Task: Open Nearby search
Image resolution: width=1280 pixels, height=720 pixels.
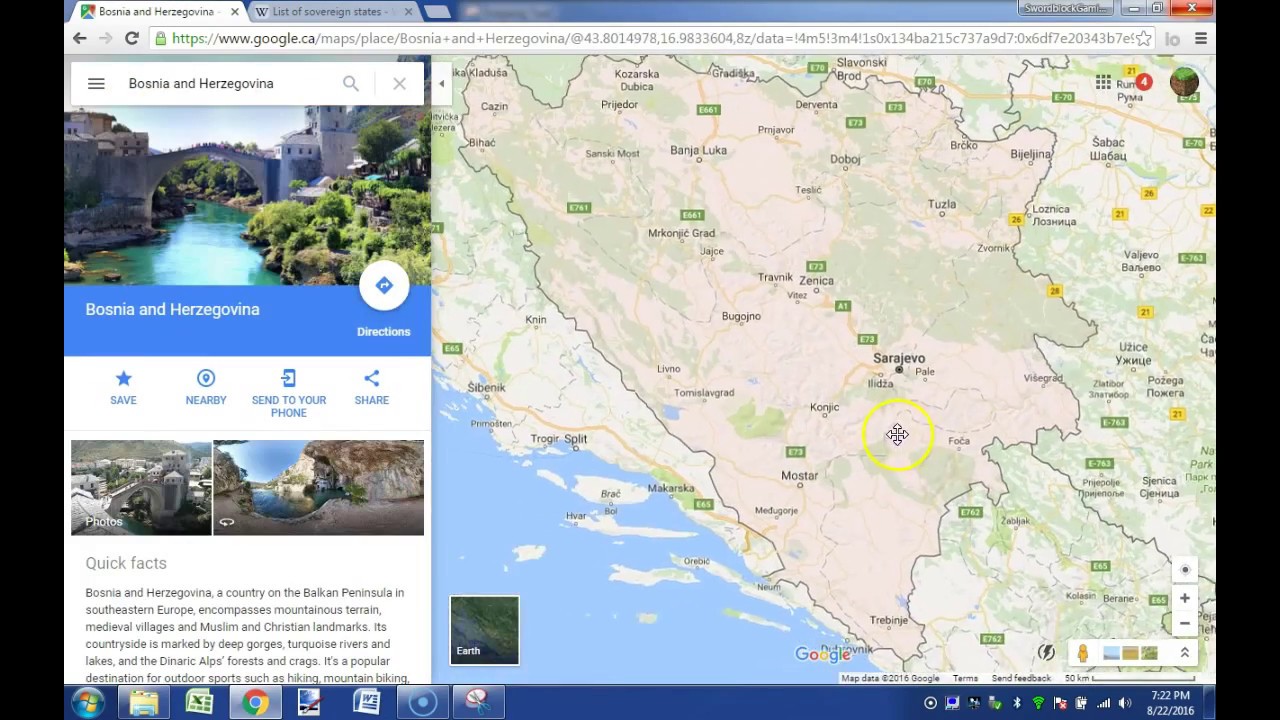Action: [206, 387]
